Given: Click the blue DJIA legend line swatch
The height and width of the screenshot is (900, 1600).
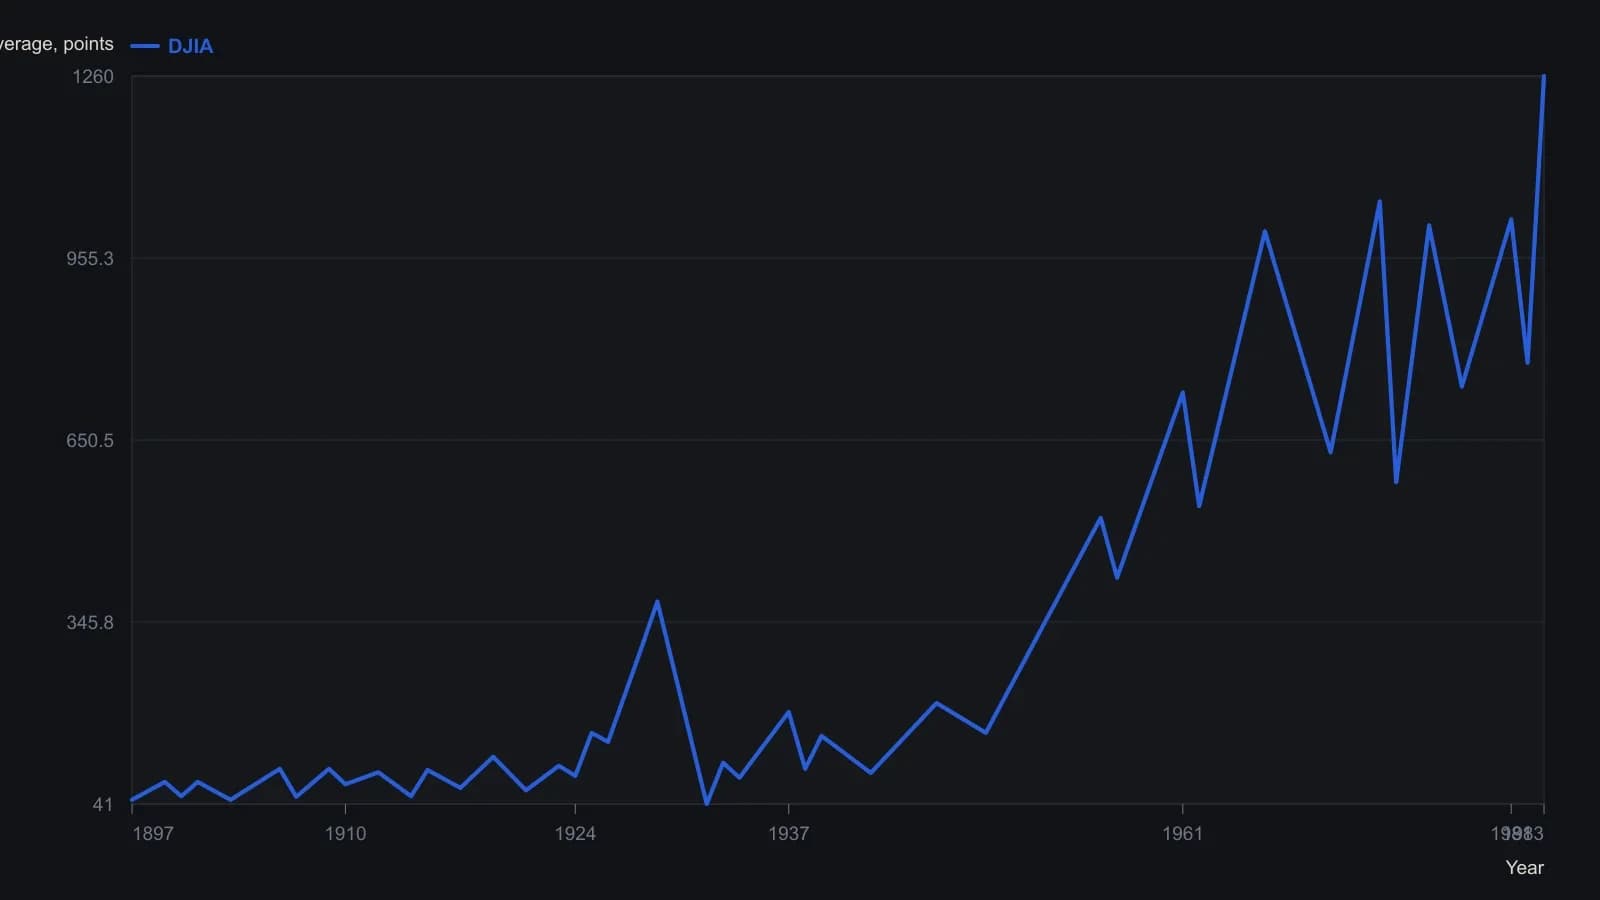Looking at the screenshot, I should pos(145,46).
